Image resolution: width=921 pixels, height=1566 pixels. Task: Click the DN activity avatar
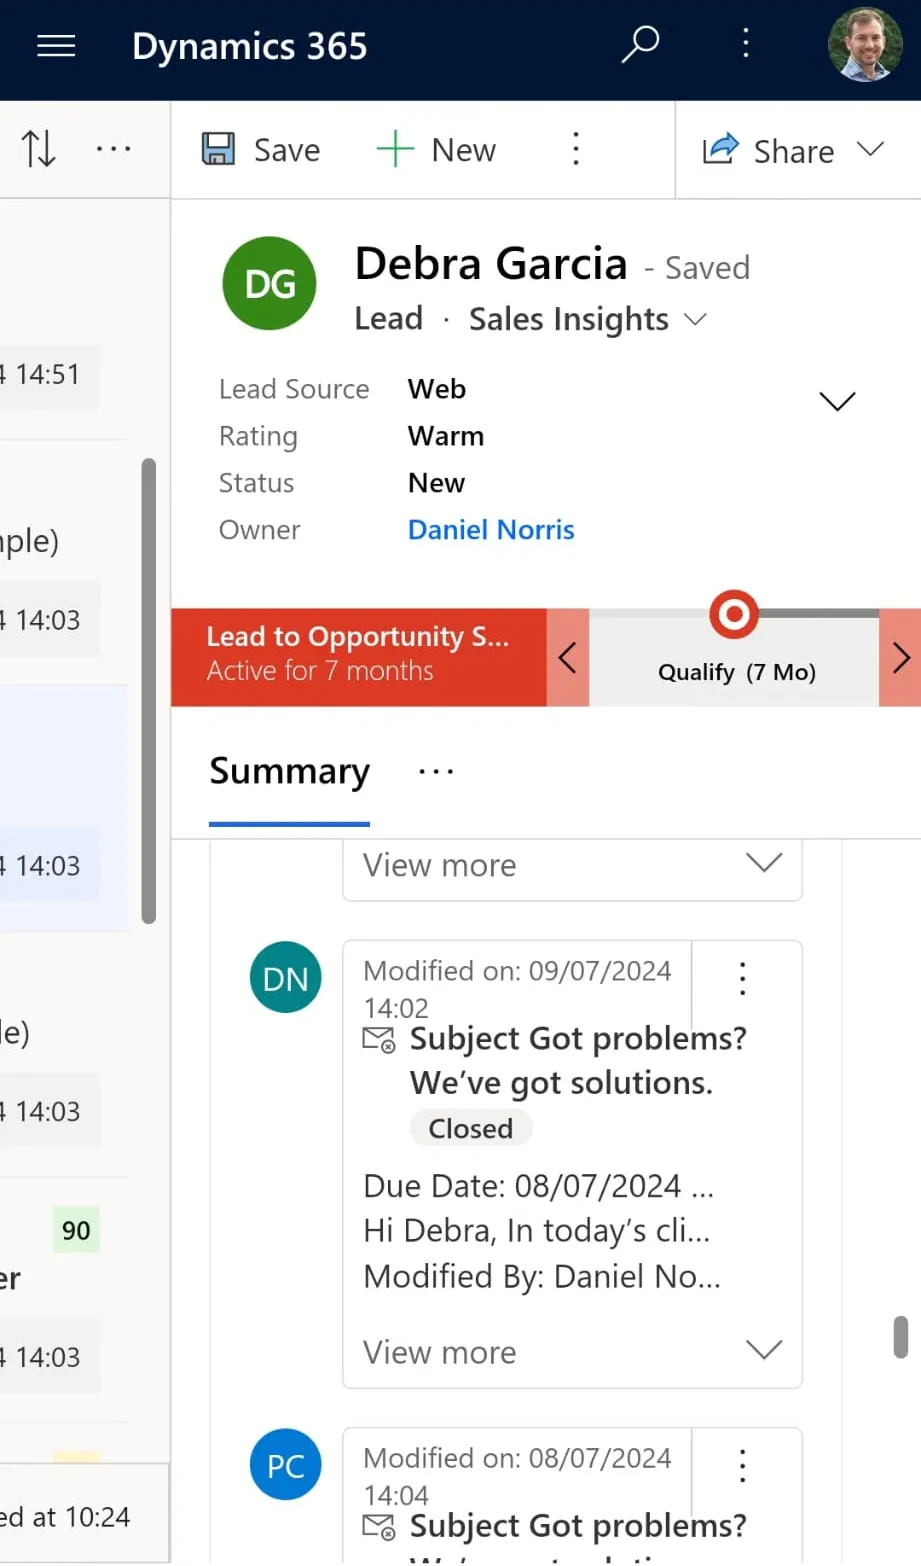[x=286, y=978]
